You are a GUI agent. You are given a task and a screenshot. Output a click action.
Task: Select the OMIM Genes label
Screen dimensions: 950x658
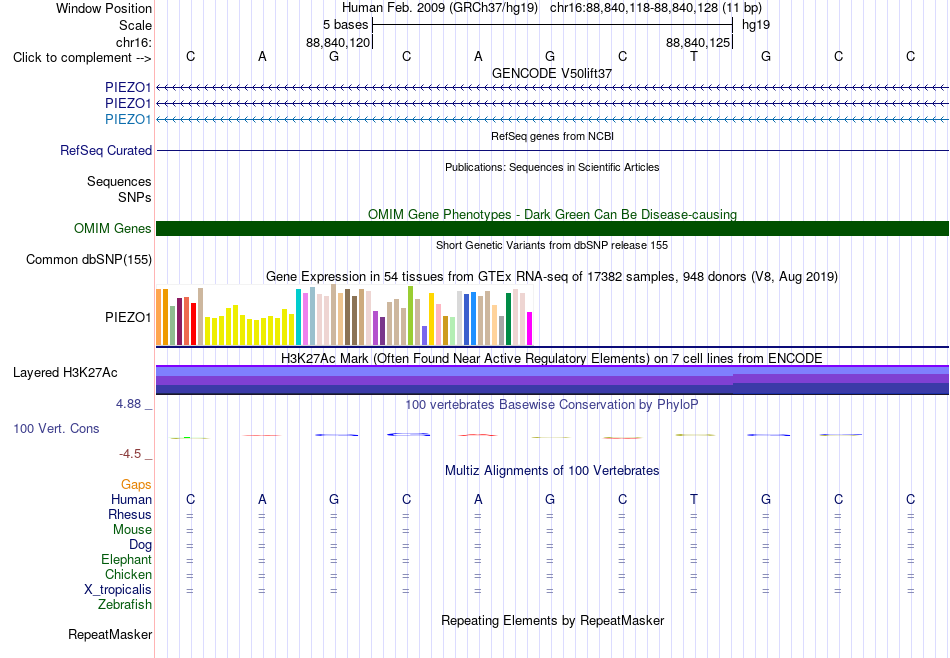click(113, 228)
